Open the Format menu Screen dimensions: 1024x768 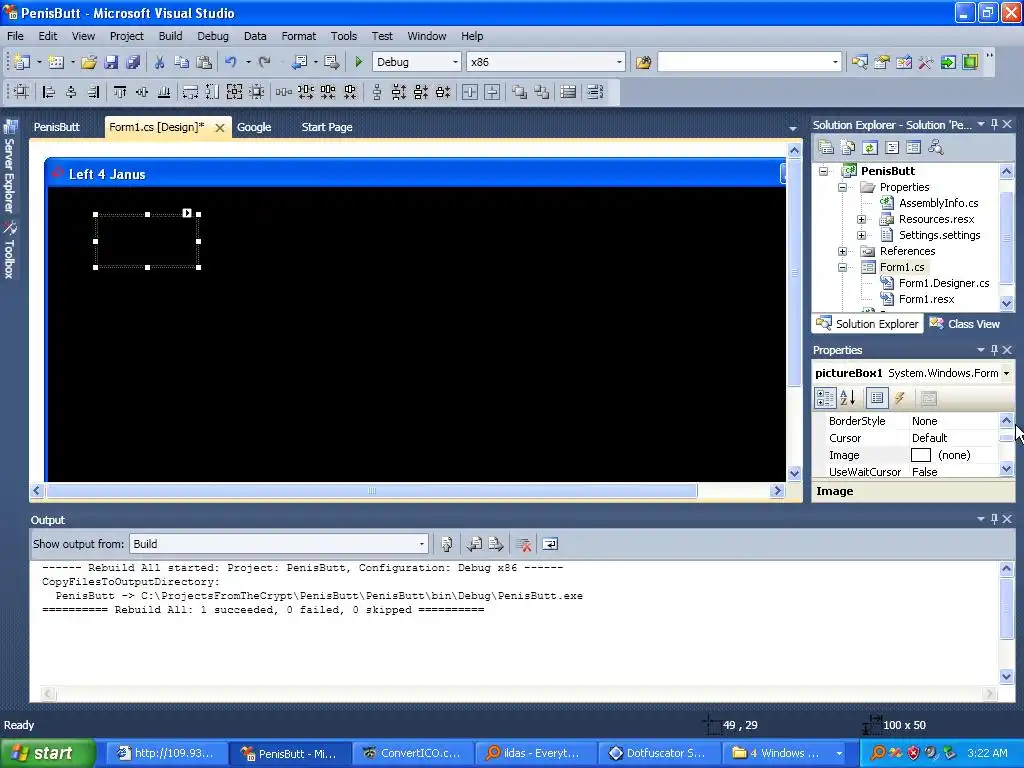pos(298,36)
